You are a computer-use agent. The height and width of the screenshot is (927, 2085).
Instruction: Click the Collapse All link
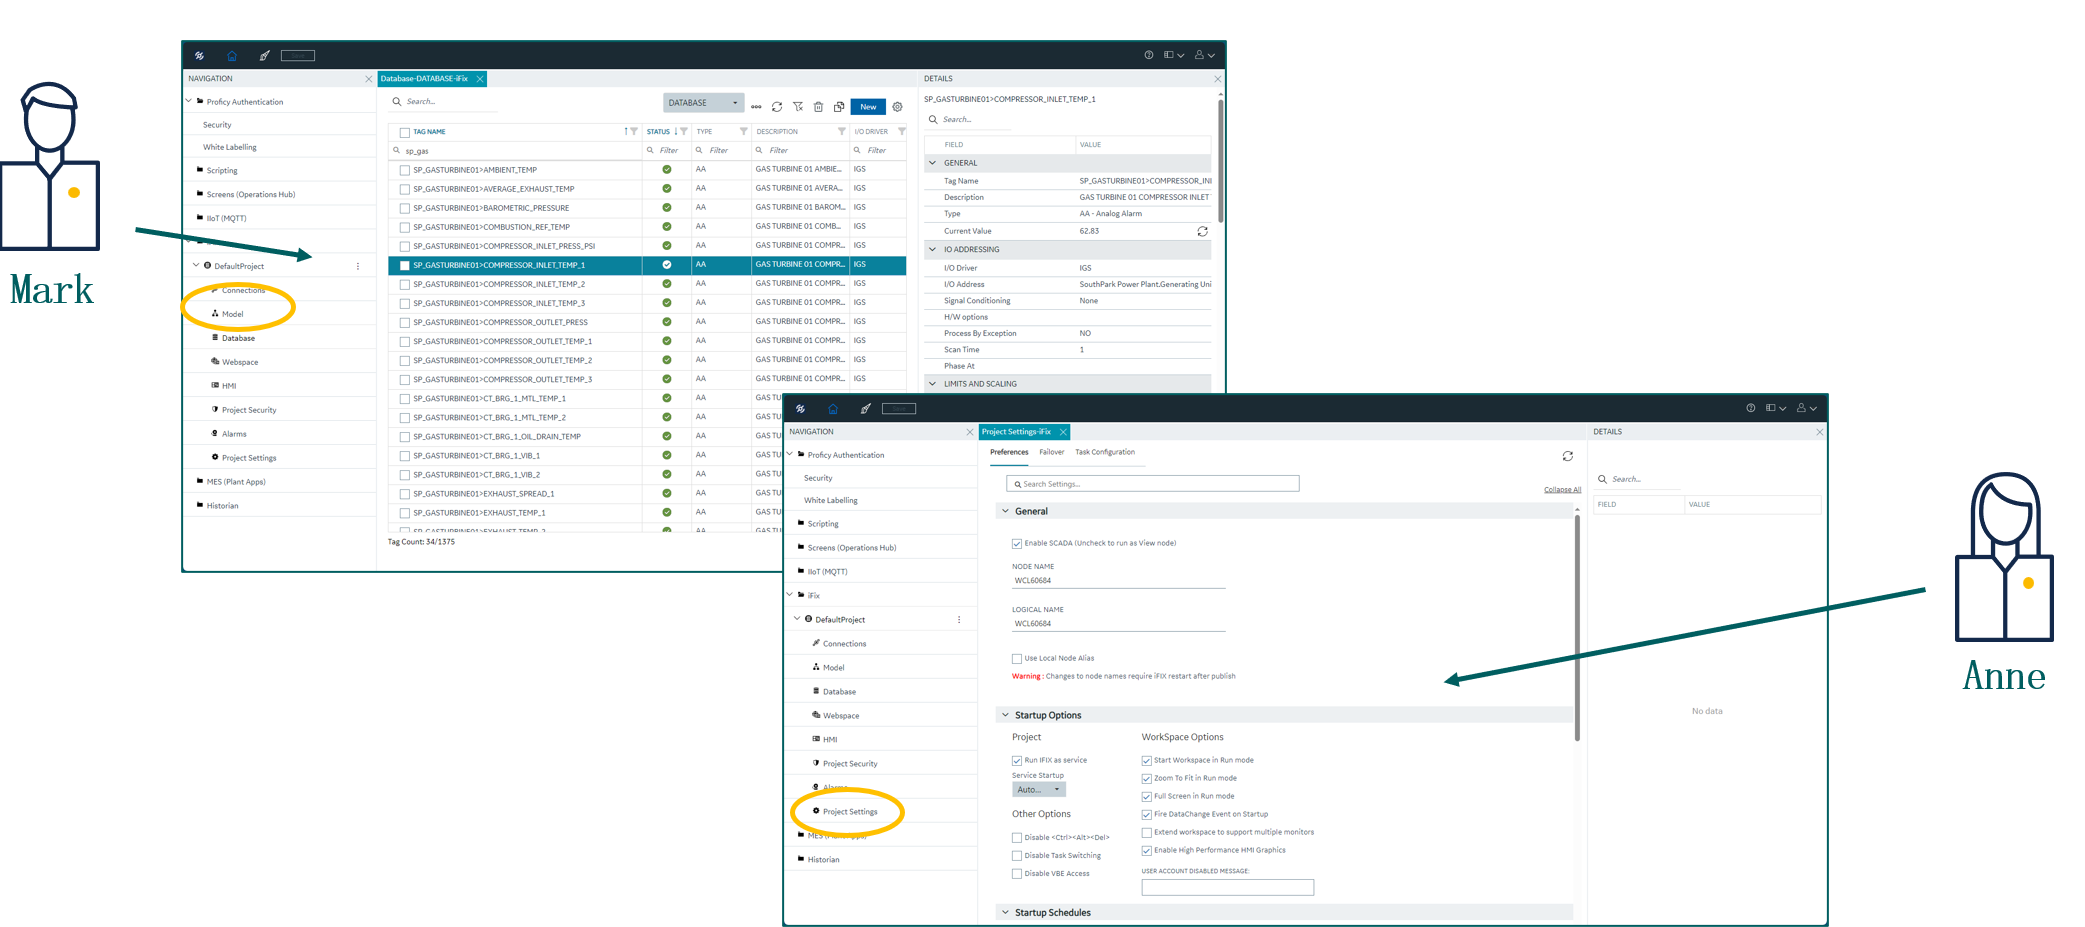pyautogui.click(x=1562, y=490)
